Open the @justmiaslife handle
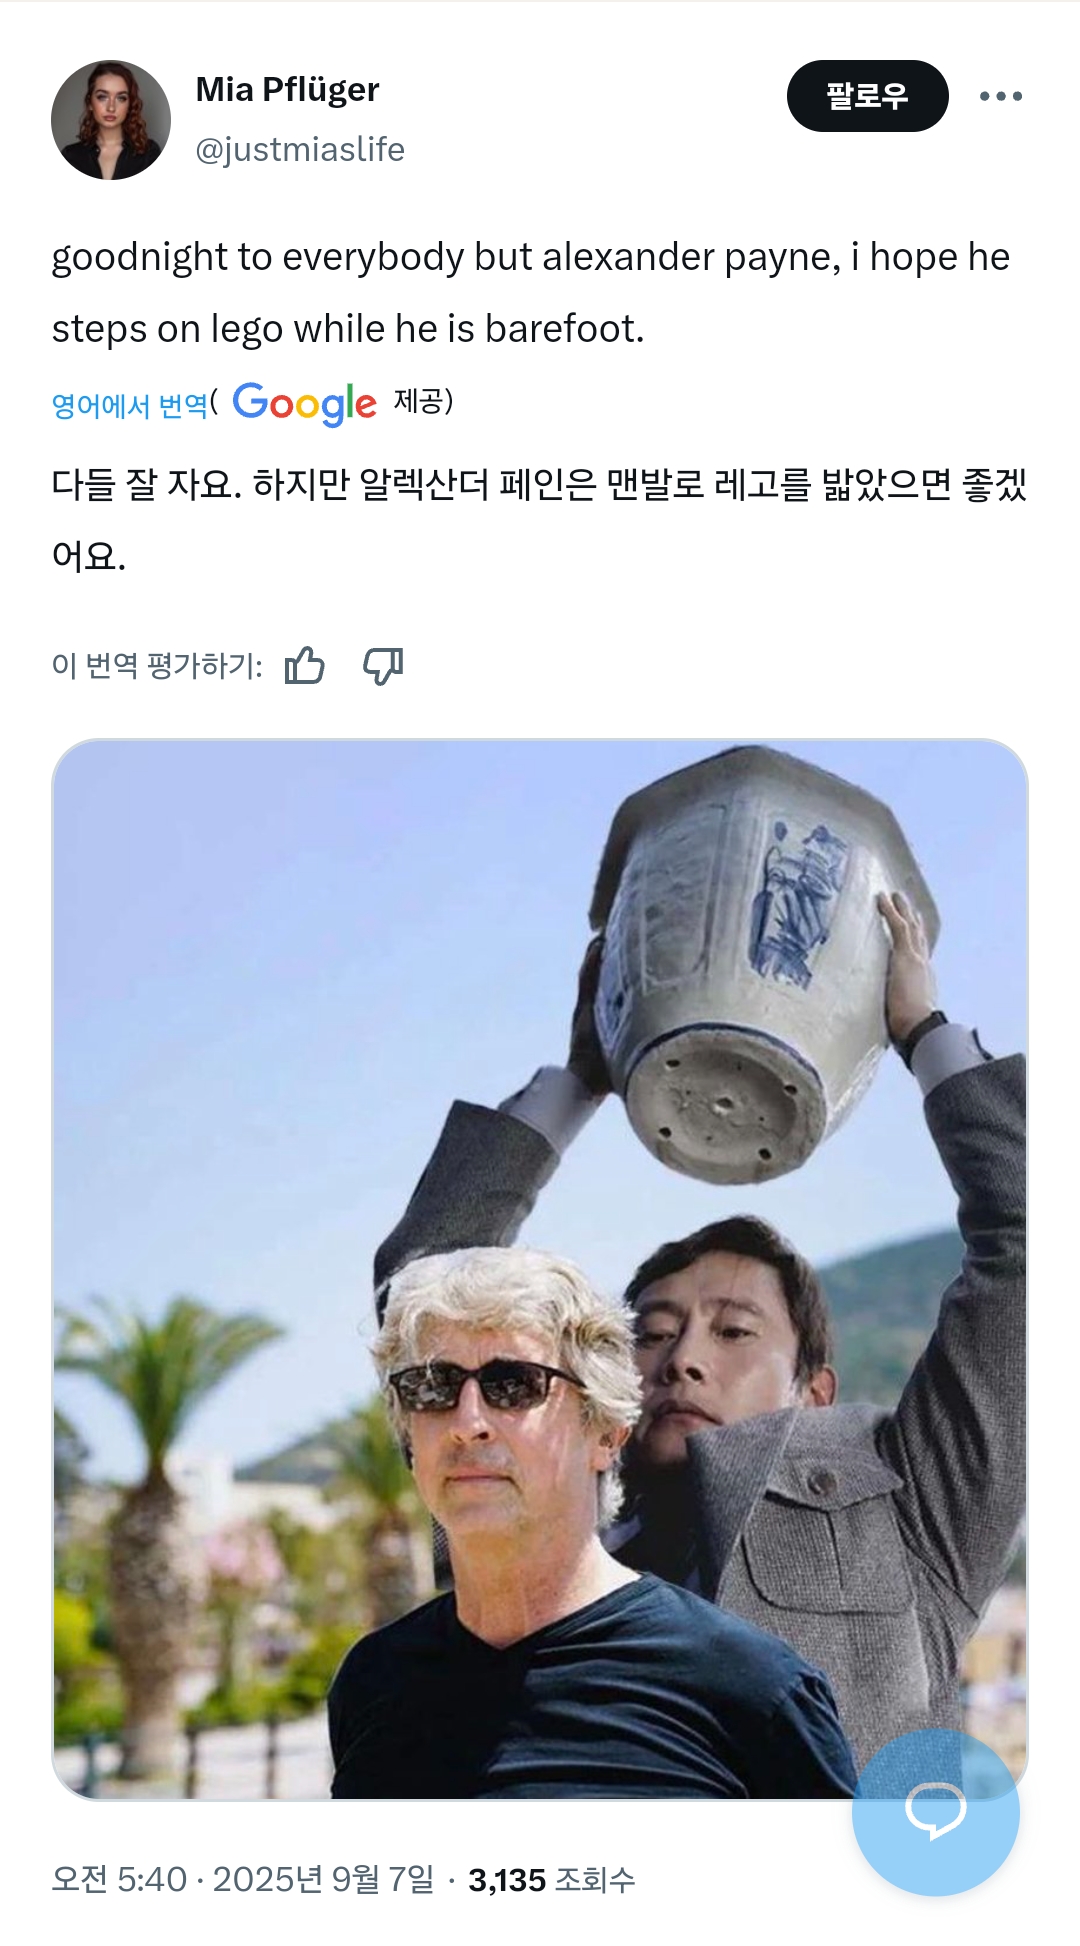The width and height of the screenshot is (1080, 1946). click(300, 150)
